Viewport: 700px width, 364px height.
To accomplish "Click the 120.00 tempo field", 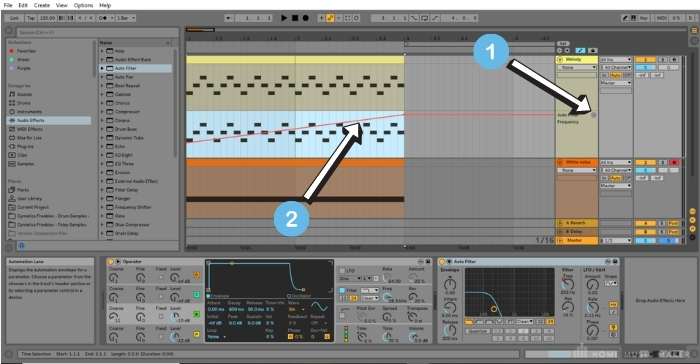I will [x=47, y=18].
